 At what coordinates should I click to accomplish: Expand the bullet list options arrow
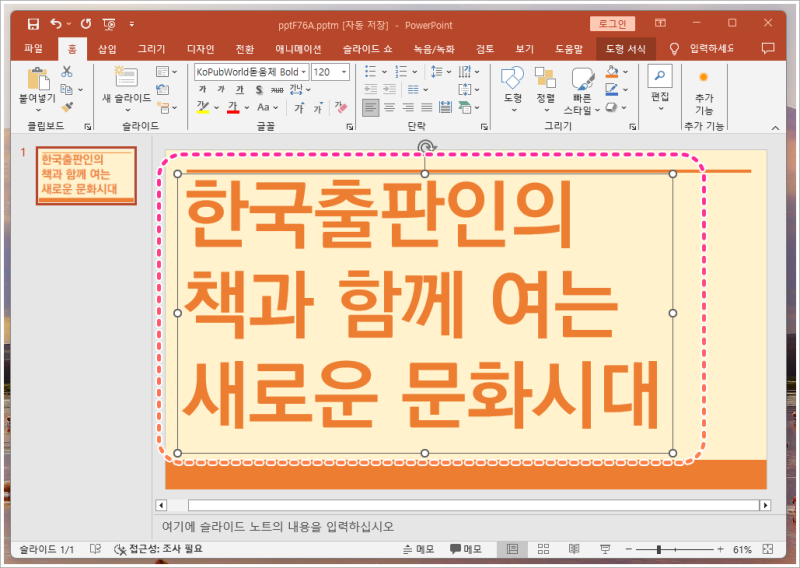click(x=384, y=72)
